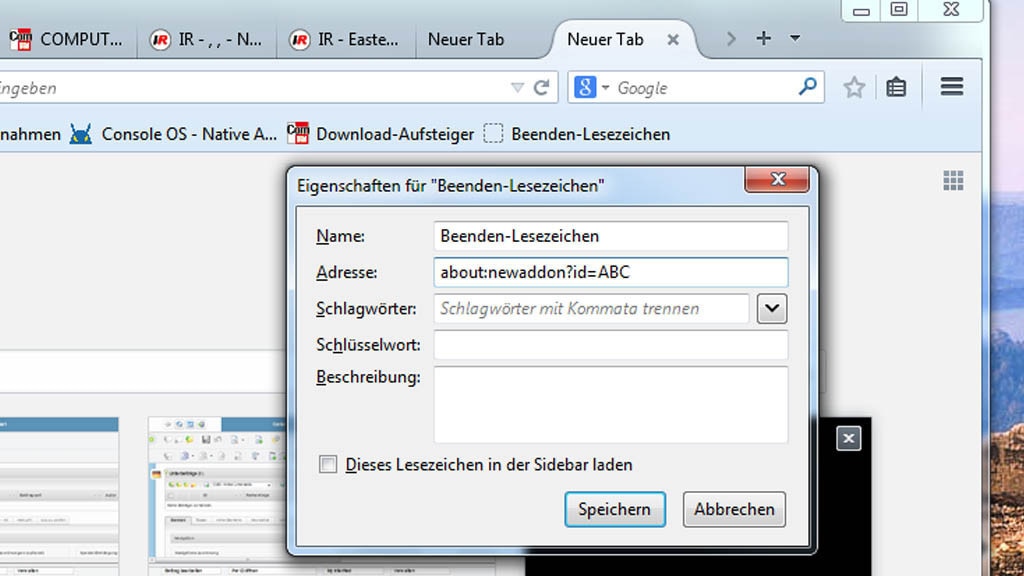Click the Name field showing Beenden-Lesezeichen
This screenshot has width=1024, height=576.
pyautogui.click(x=610, y=236)
